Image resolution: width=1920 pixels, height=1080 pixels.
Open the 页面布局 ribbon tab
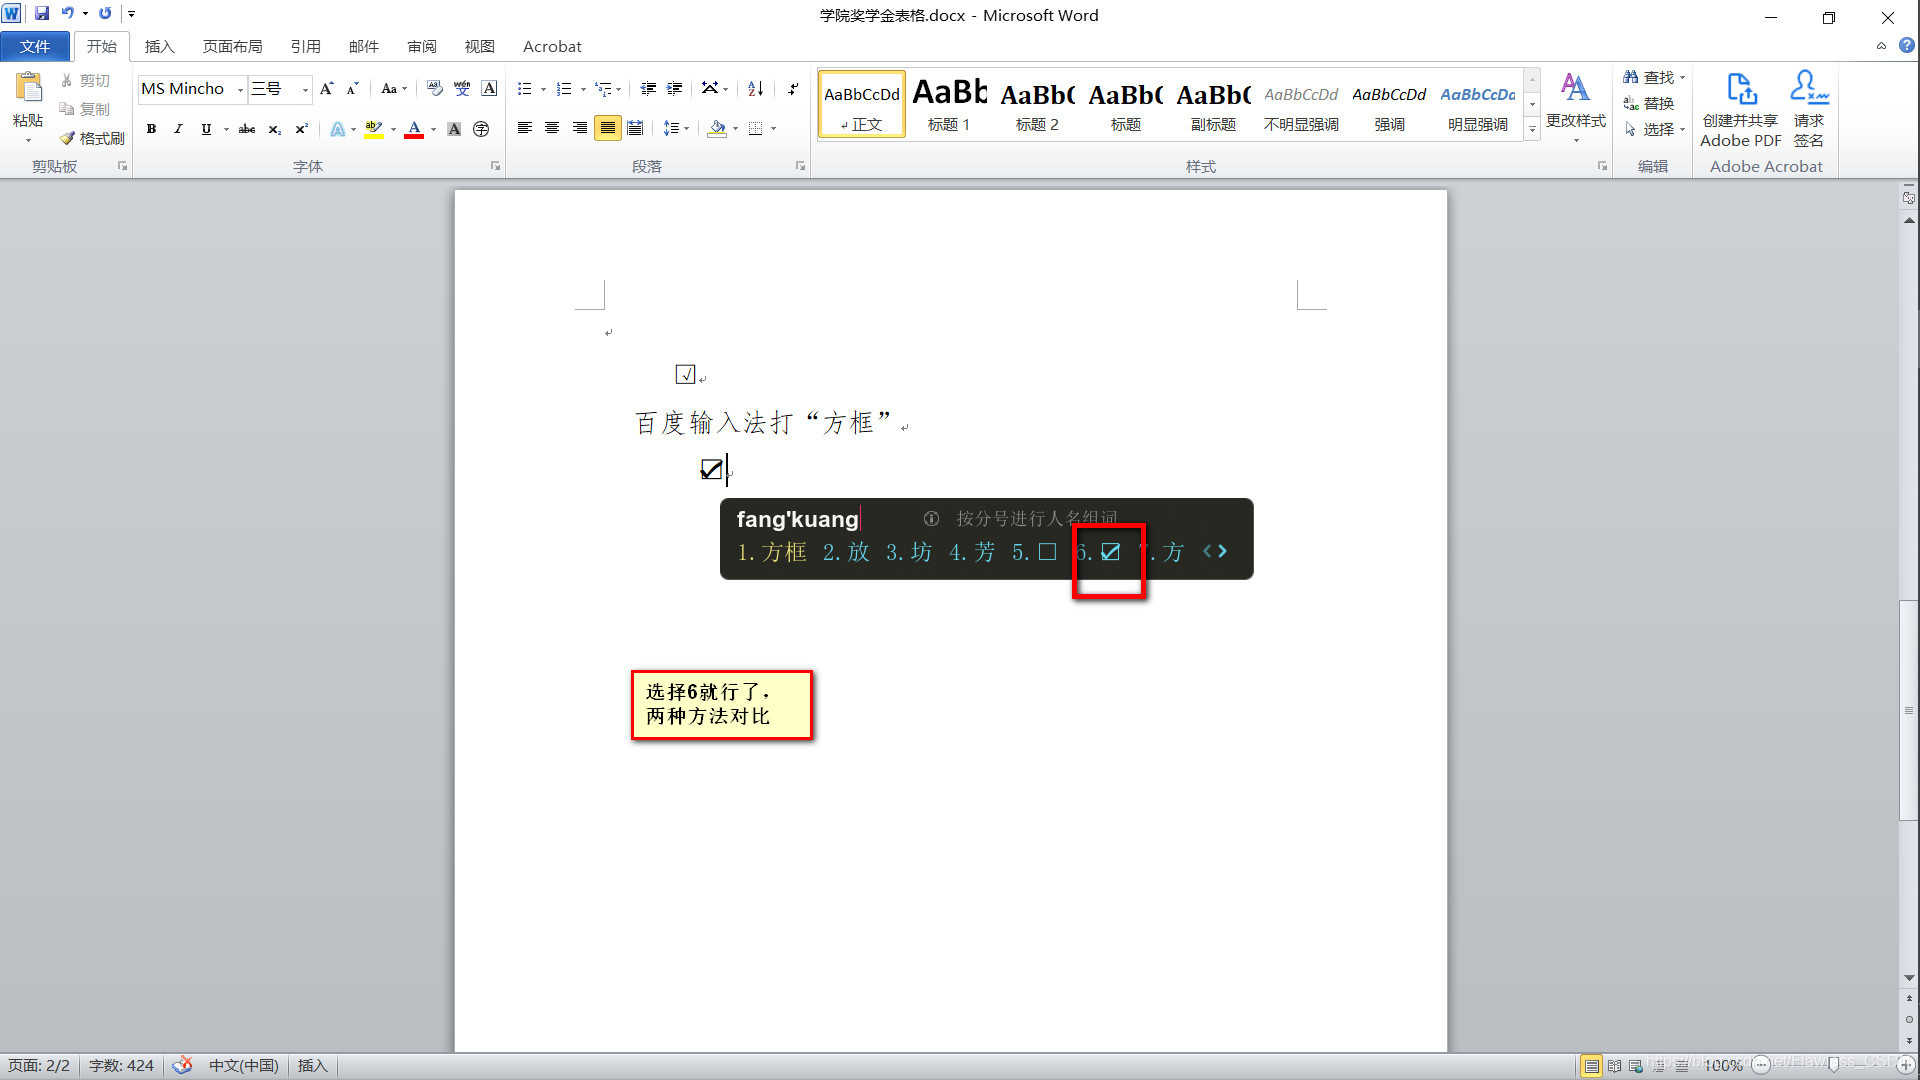click(x=232, y=46)
